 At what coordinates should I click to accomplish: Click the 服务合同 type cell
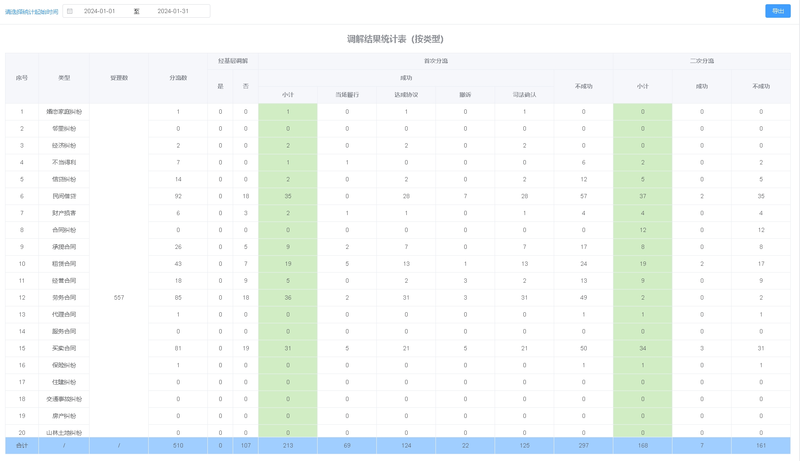[64, 331]
